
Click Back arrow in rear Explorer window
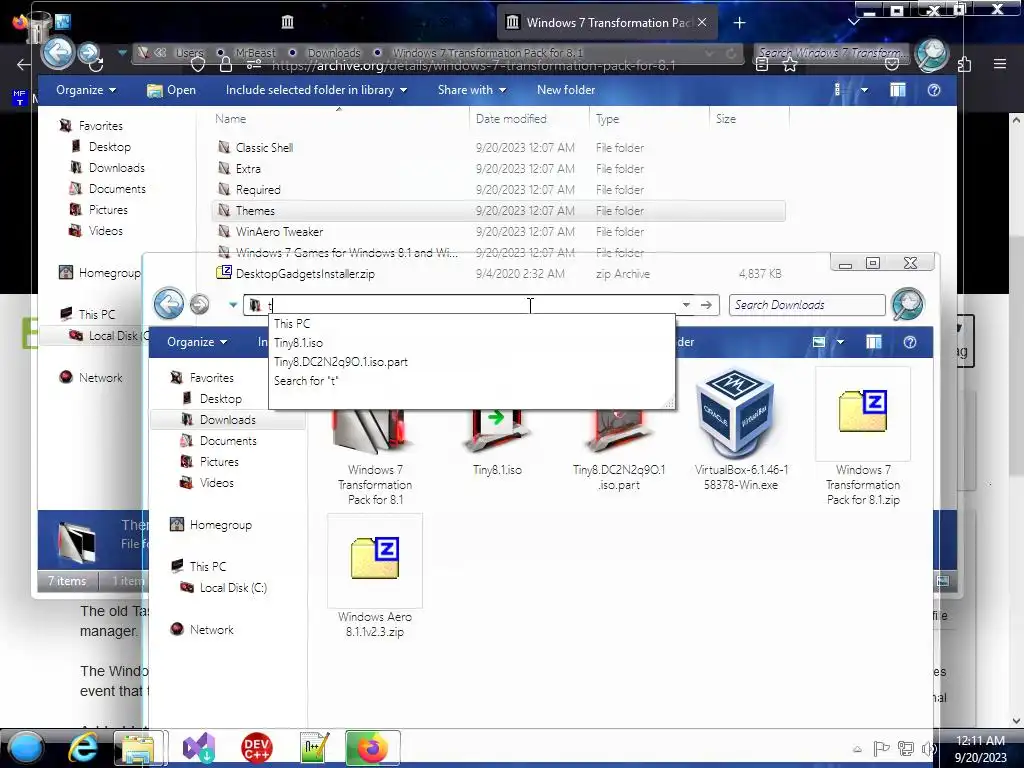(x=57, y=52)
